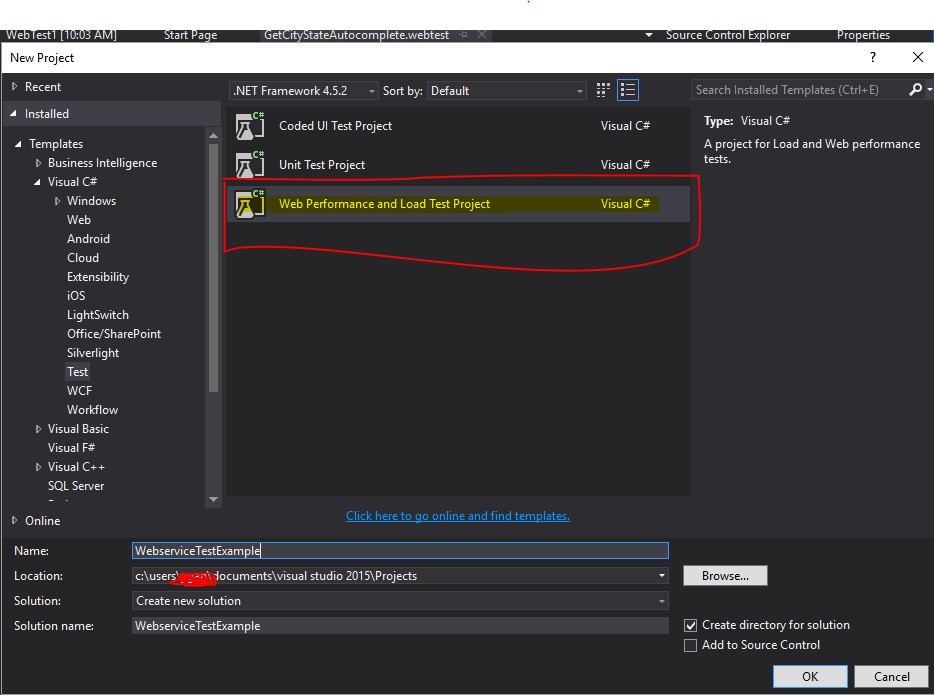Viewport: 934px width, 695px height.
Task: Click the Unit Test Project template icon
Action: coord(248,164)
